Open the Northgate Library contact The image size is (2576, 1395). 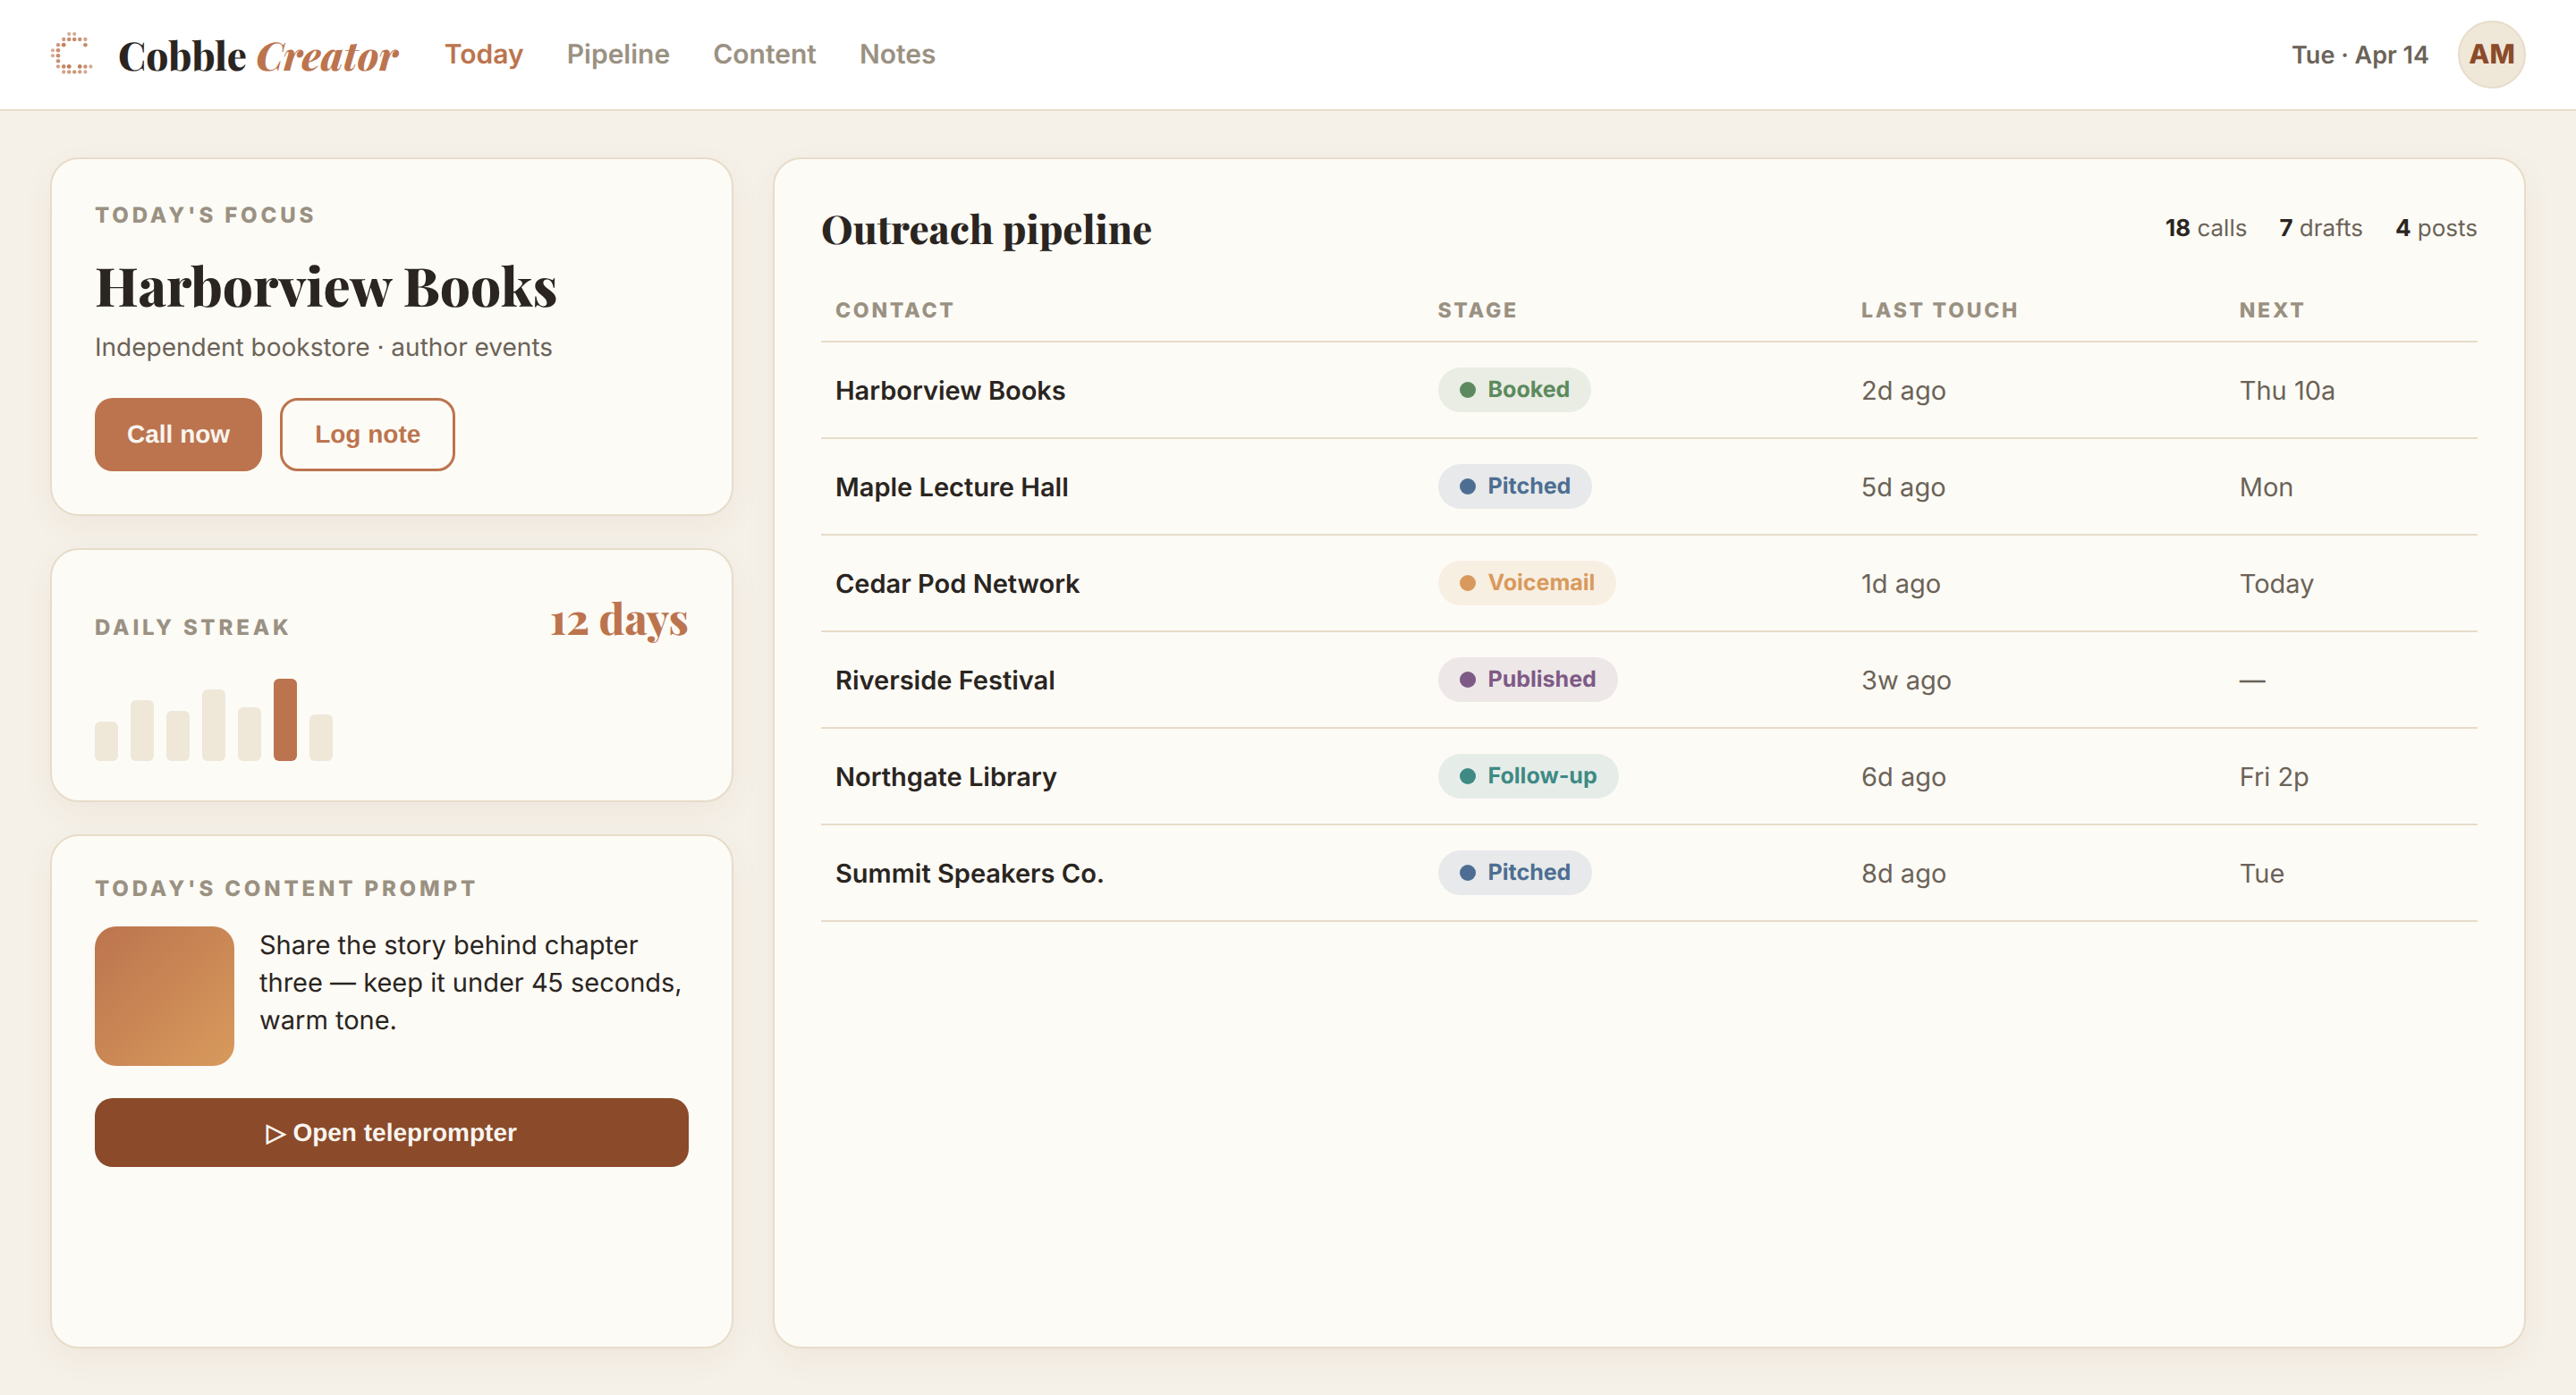click(946, 777)
